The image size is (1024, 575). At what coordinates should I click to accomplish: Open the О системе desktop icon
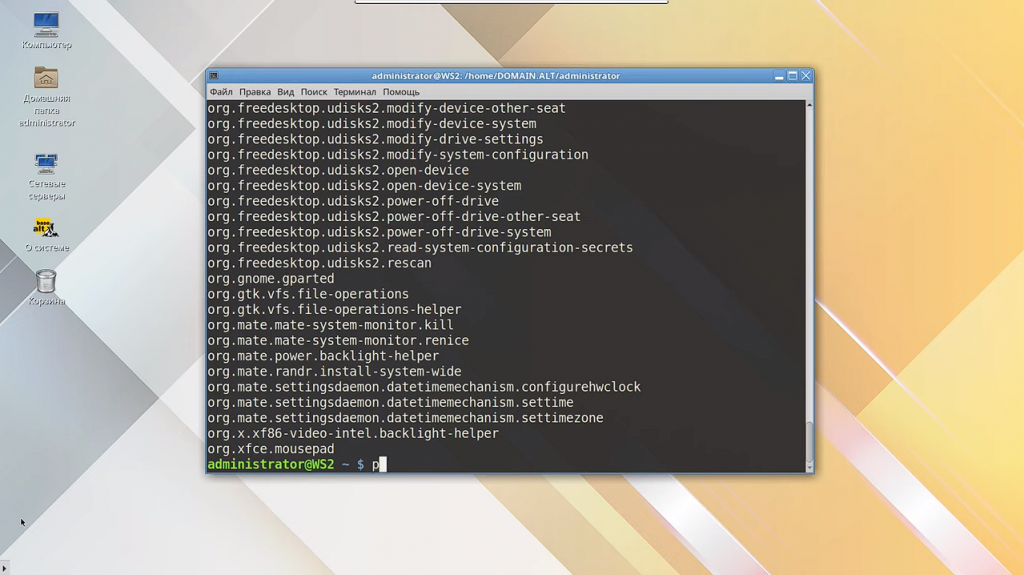(x=46, y=235)
